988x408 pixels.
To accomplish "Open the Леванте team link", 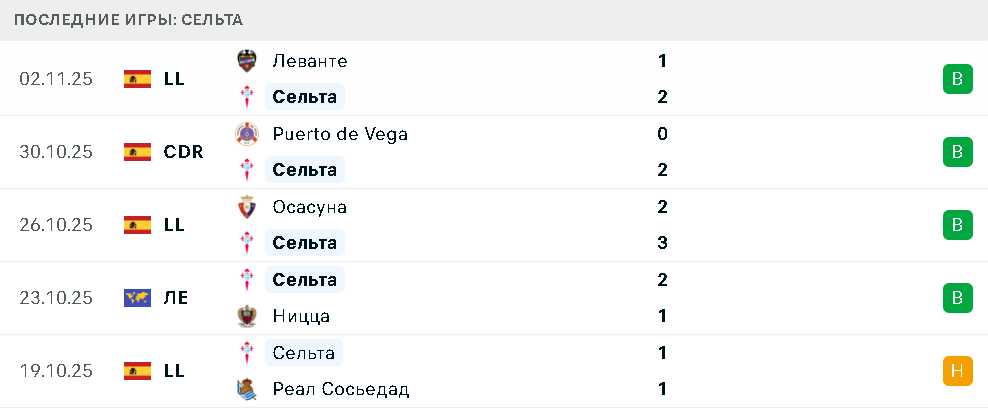I will click(310, 61).
